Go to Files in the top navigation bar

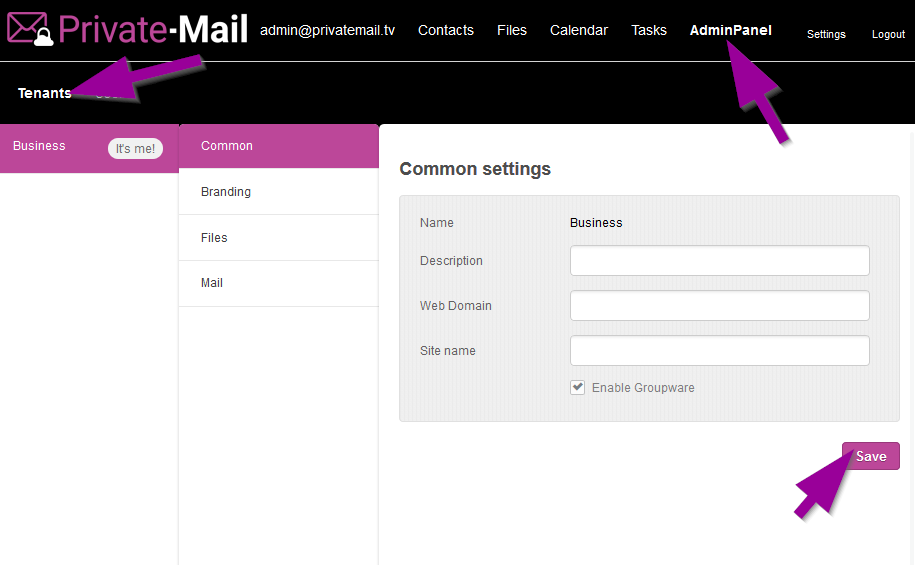(x=511, y=30)
